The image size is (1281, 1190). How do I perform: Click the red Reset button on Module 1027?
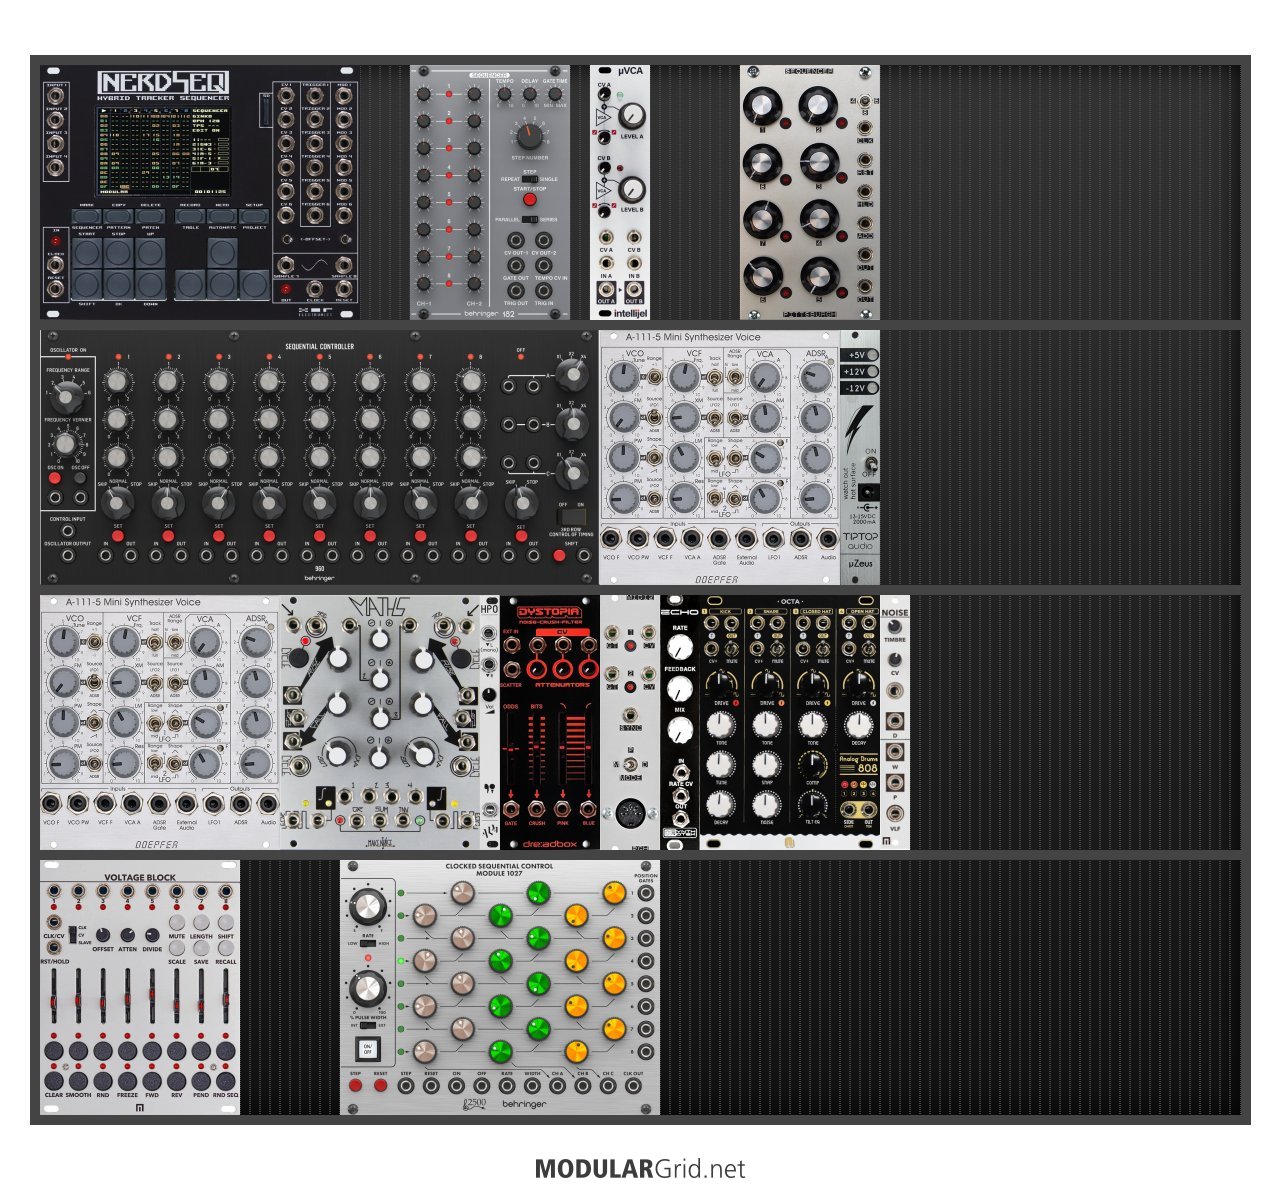point(380,1085)
